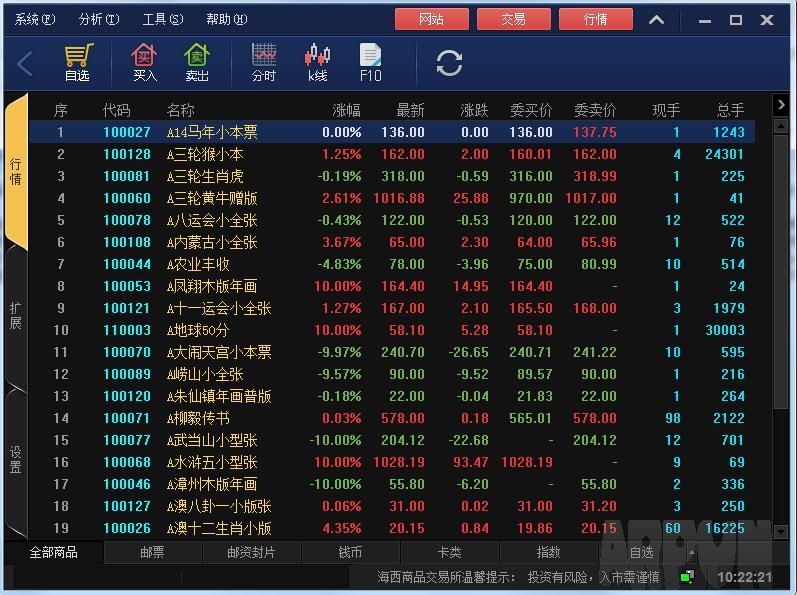Select row A14马年小本票

tap(392, 132)
